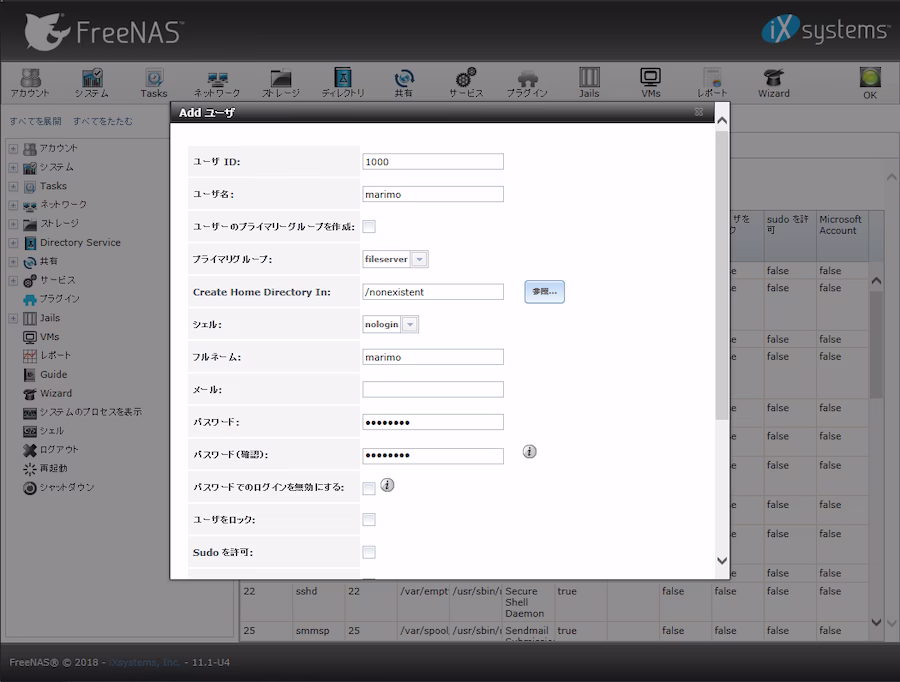Toggle パスワードでのログインを無効にする checkbox
The image size is (900, 682).
369,489
